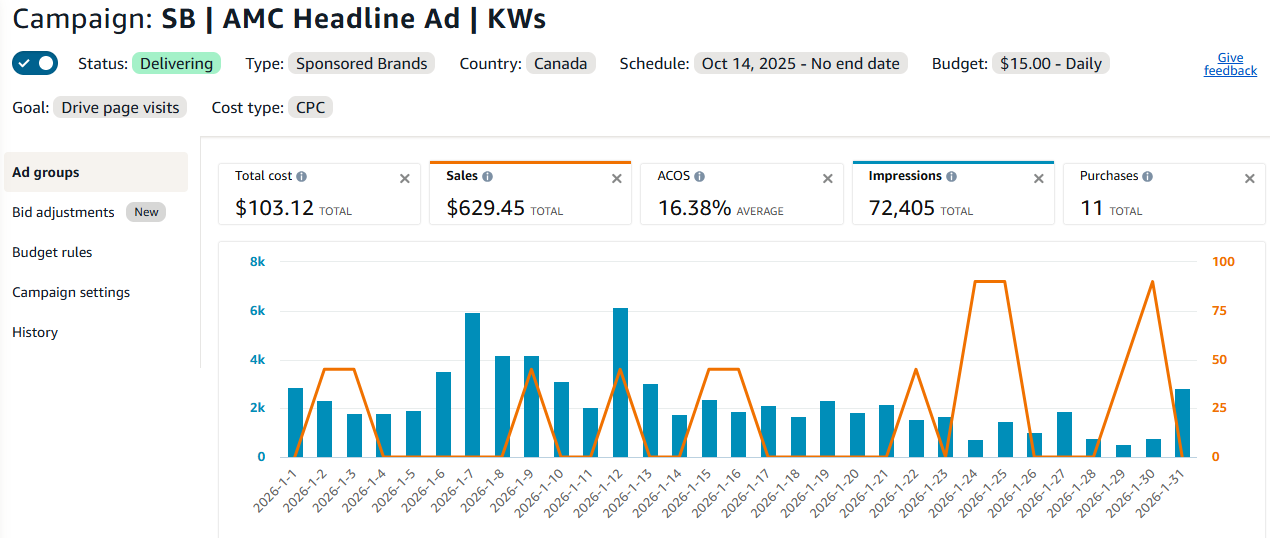Screen dimensions: 1270x538
Task: Remove the Impressions metric card
Action: (1038, 179)
